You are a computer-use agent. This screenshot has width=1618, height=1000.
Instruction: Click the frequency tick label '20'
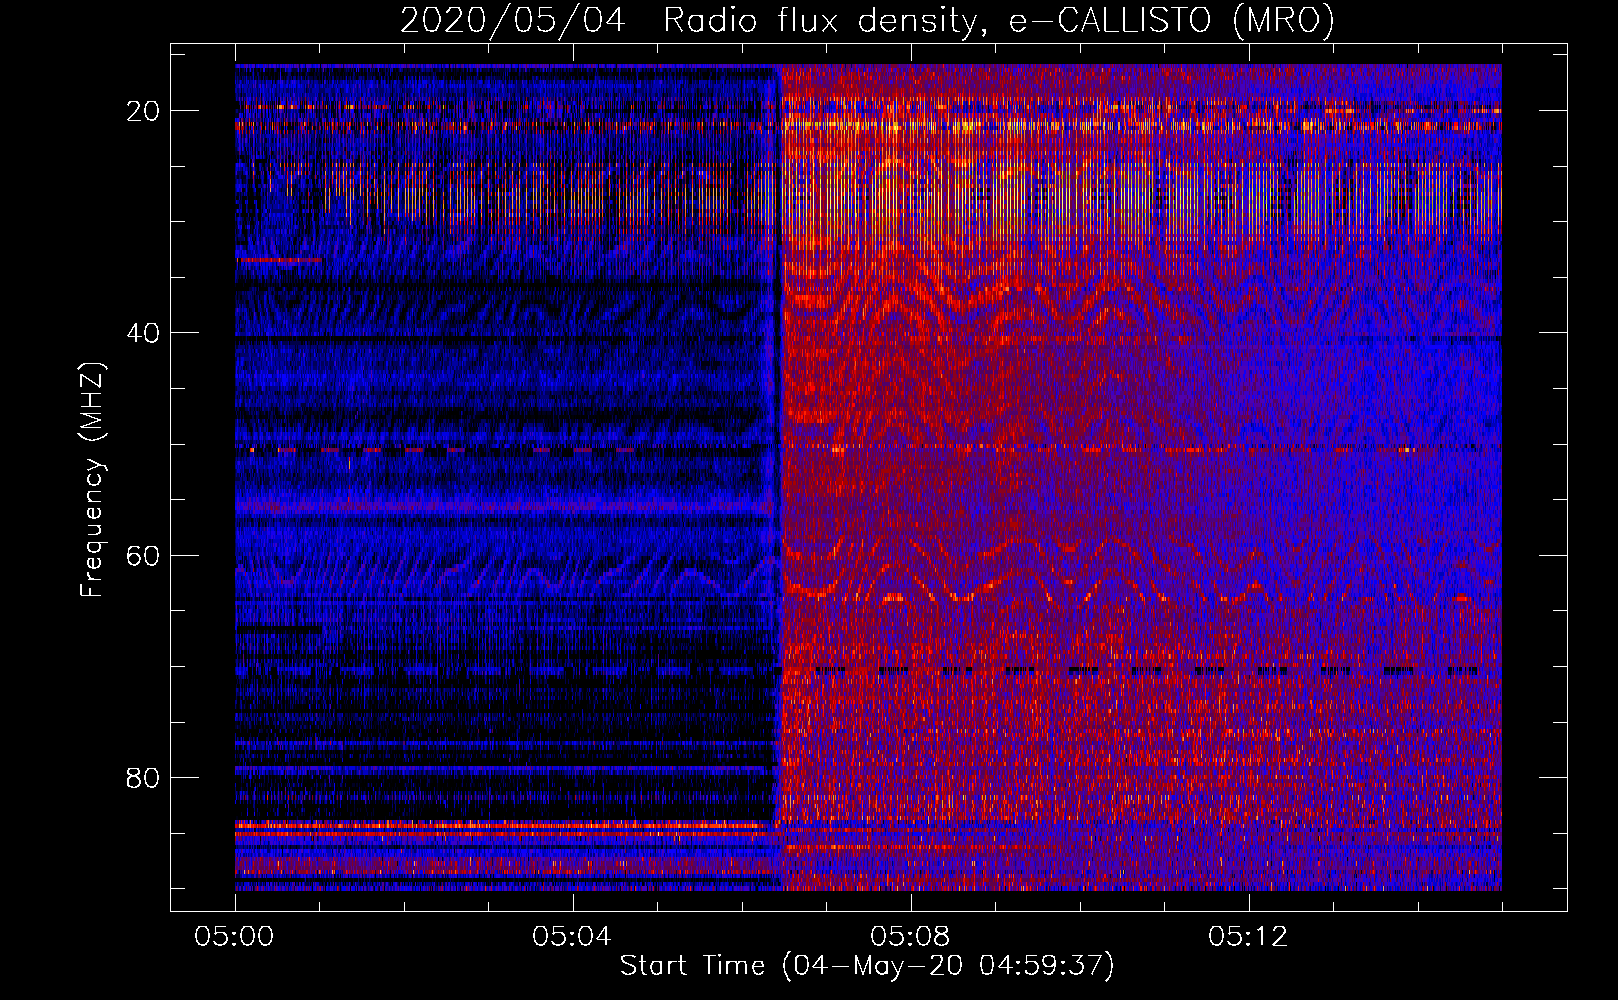(x=143, y=111)
